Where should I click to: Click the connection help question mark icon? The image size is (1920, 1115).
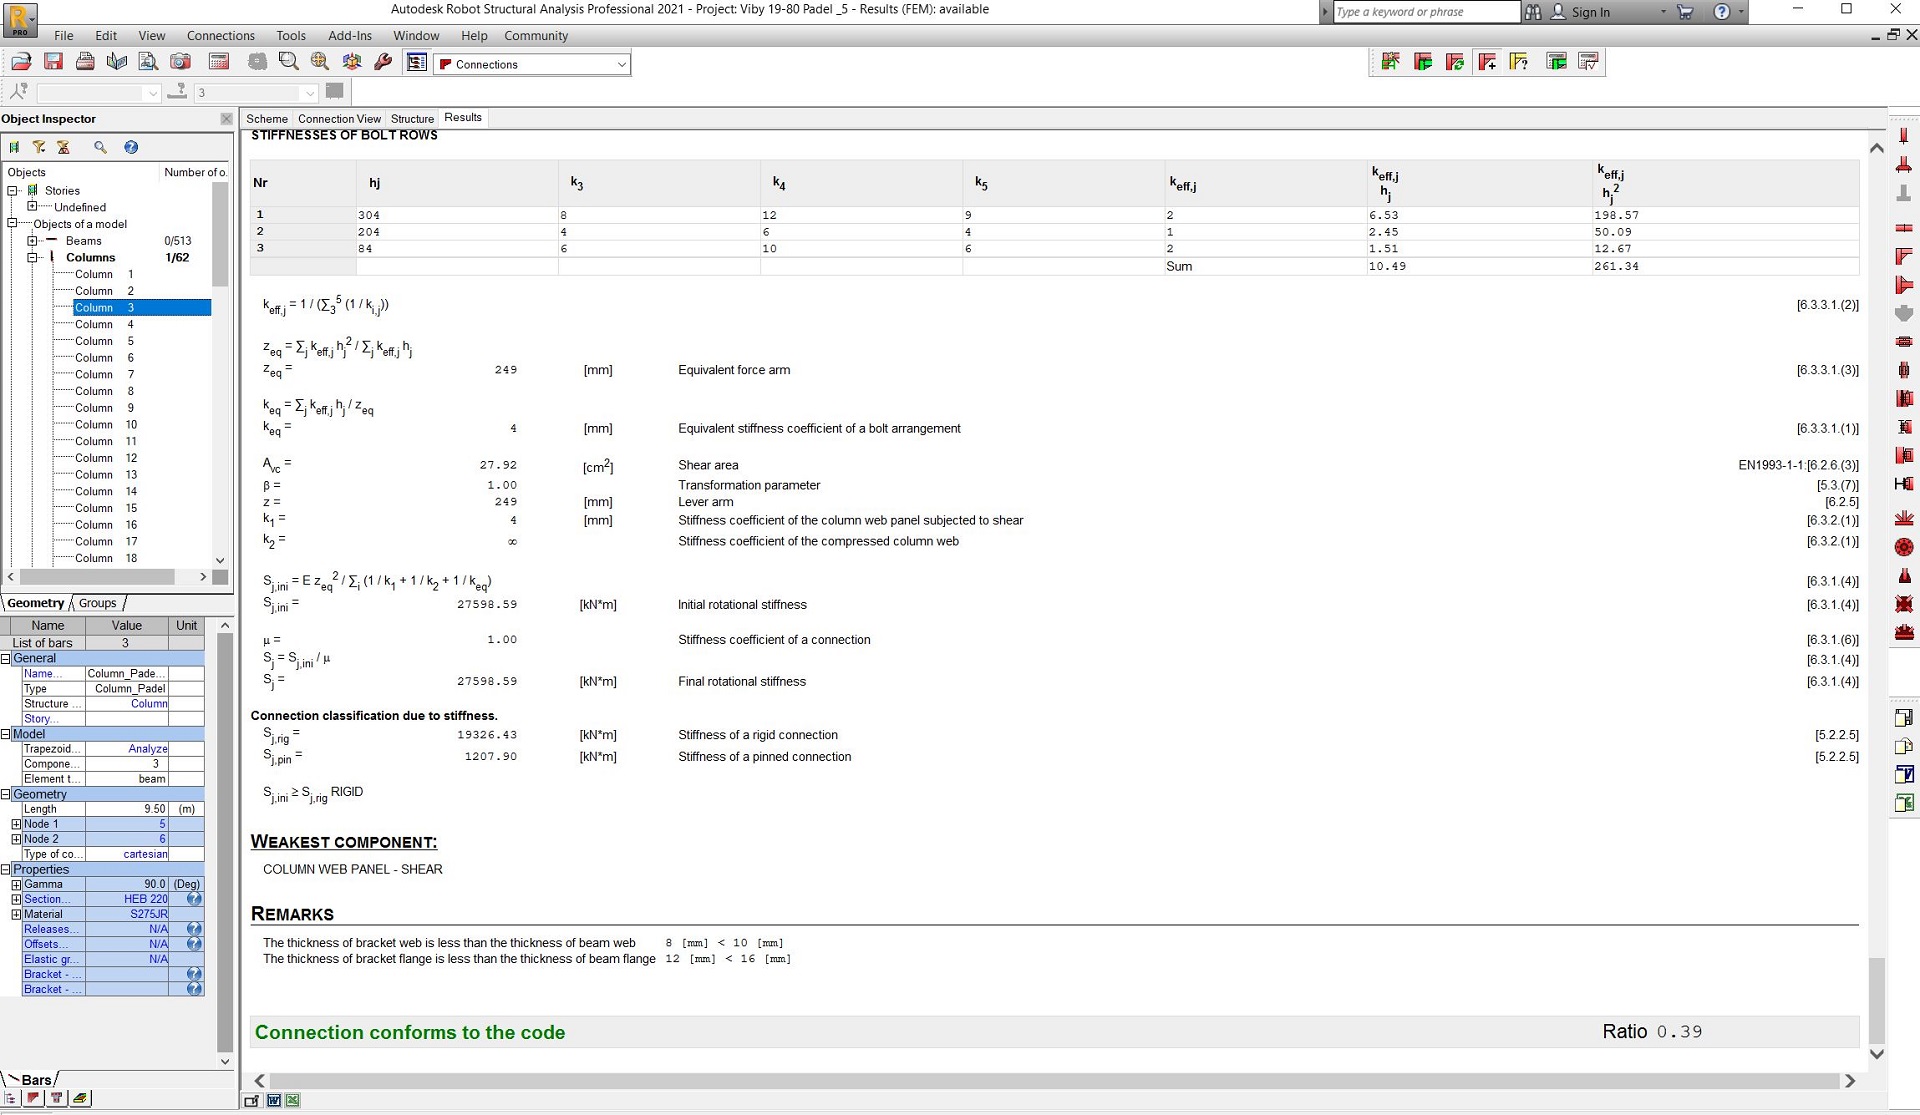1519,62
